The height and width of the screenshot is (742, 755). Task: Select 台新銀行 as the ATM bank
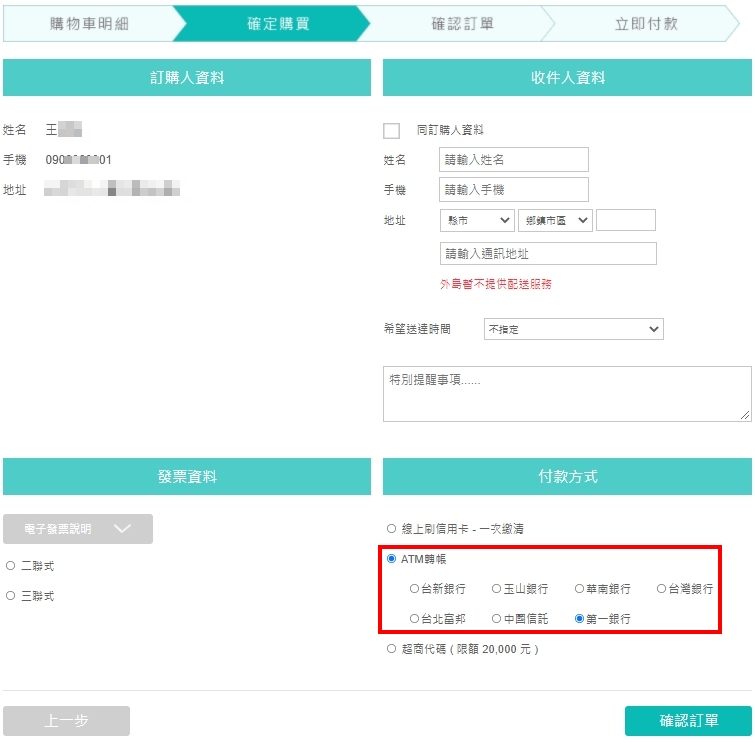(414, 588)
